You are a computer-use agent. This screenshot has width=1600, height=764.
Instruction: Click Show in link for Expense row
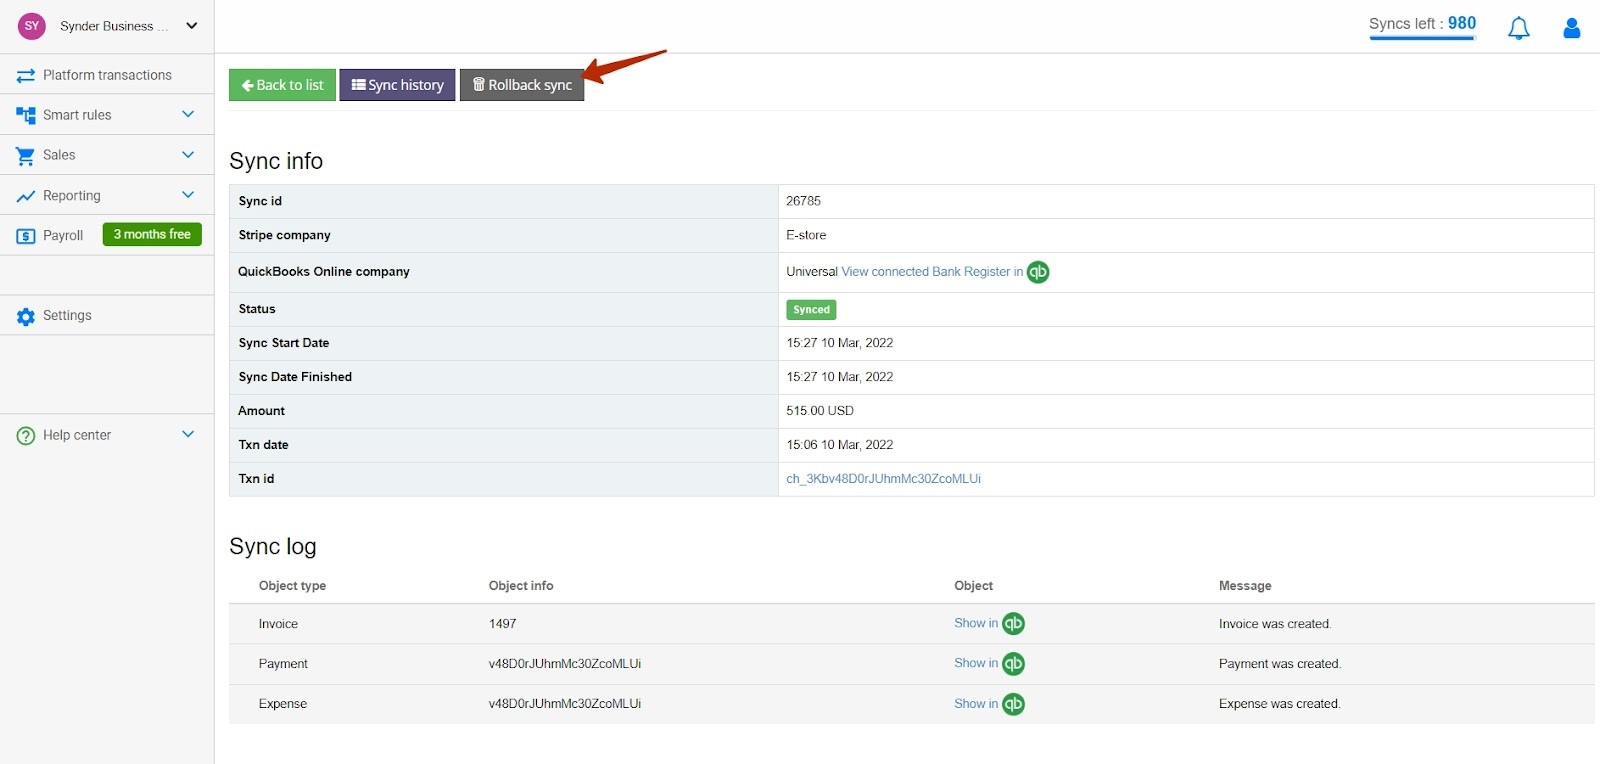976,704
